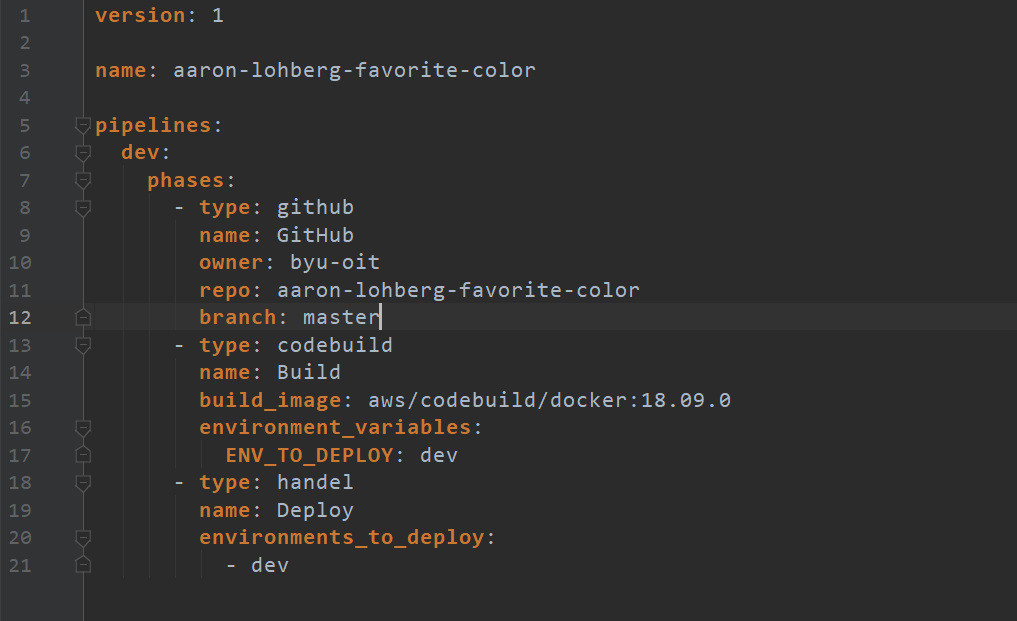1017x621 pixels.
Task: Fold the codebuild type block on line 13
Action: click(x=82, y=345)
